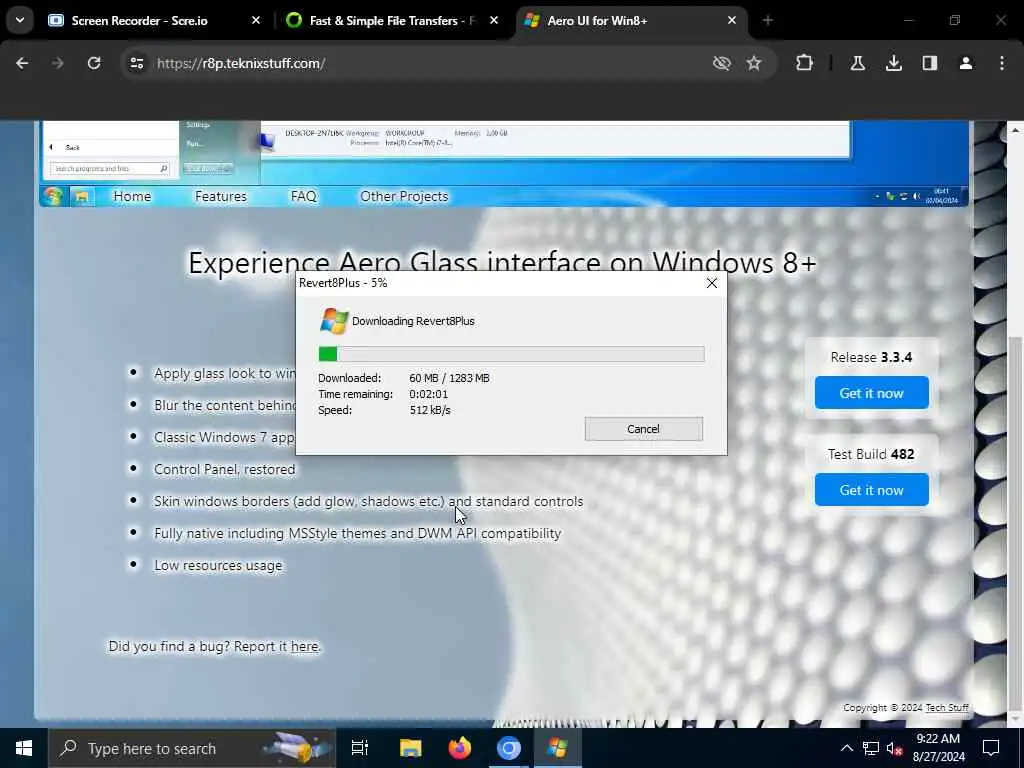Click the '60 MB / 1283 MB' value
The width and height of the screenshot is (1024, 768).
pyautogui.click(x=449, y=378)
